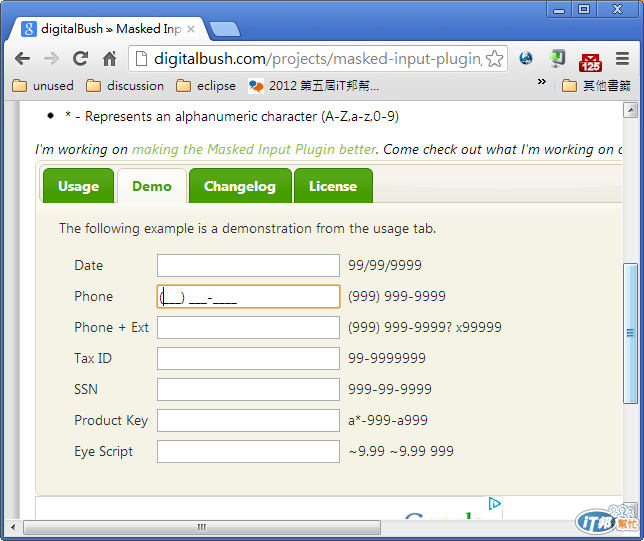The image size is (644, 541).
Task: Click the vertical scrollbar up arrow
Action: (630, 110)
